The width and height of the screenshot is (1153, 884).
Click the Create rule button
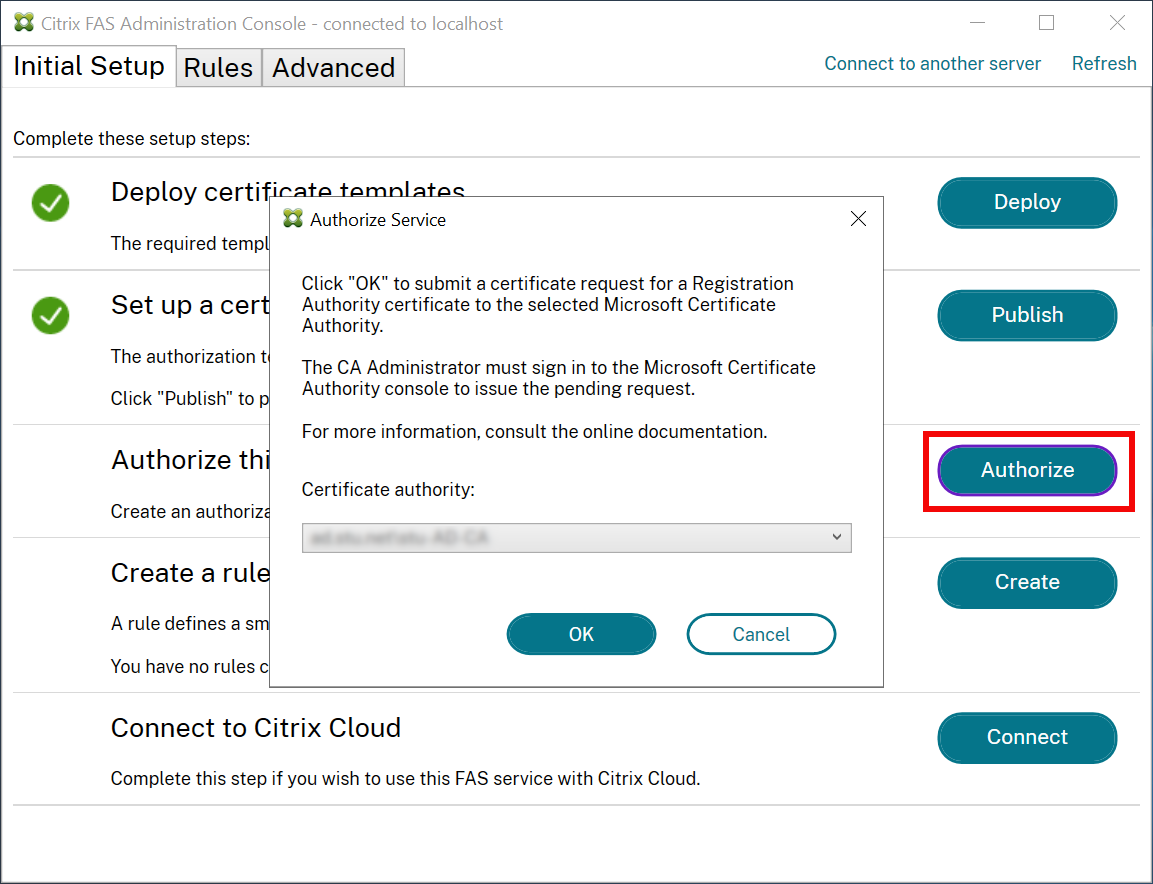pyautogui.click(x=1027, y=582)
